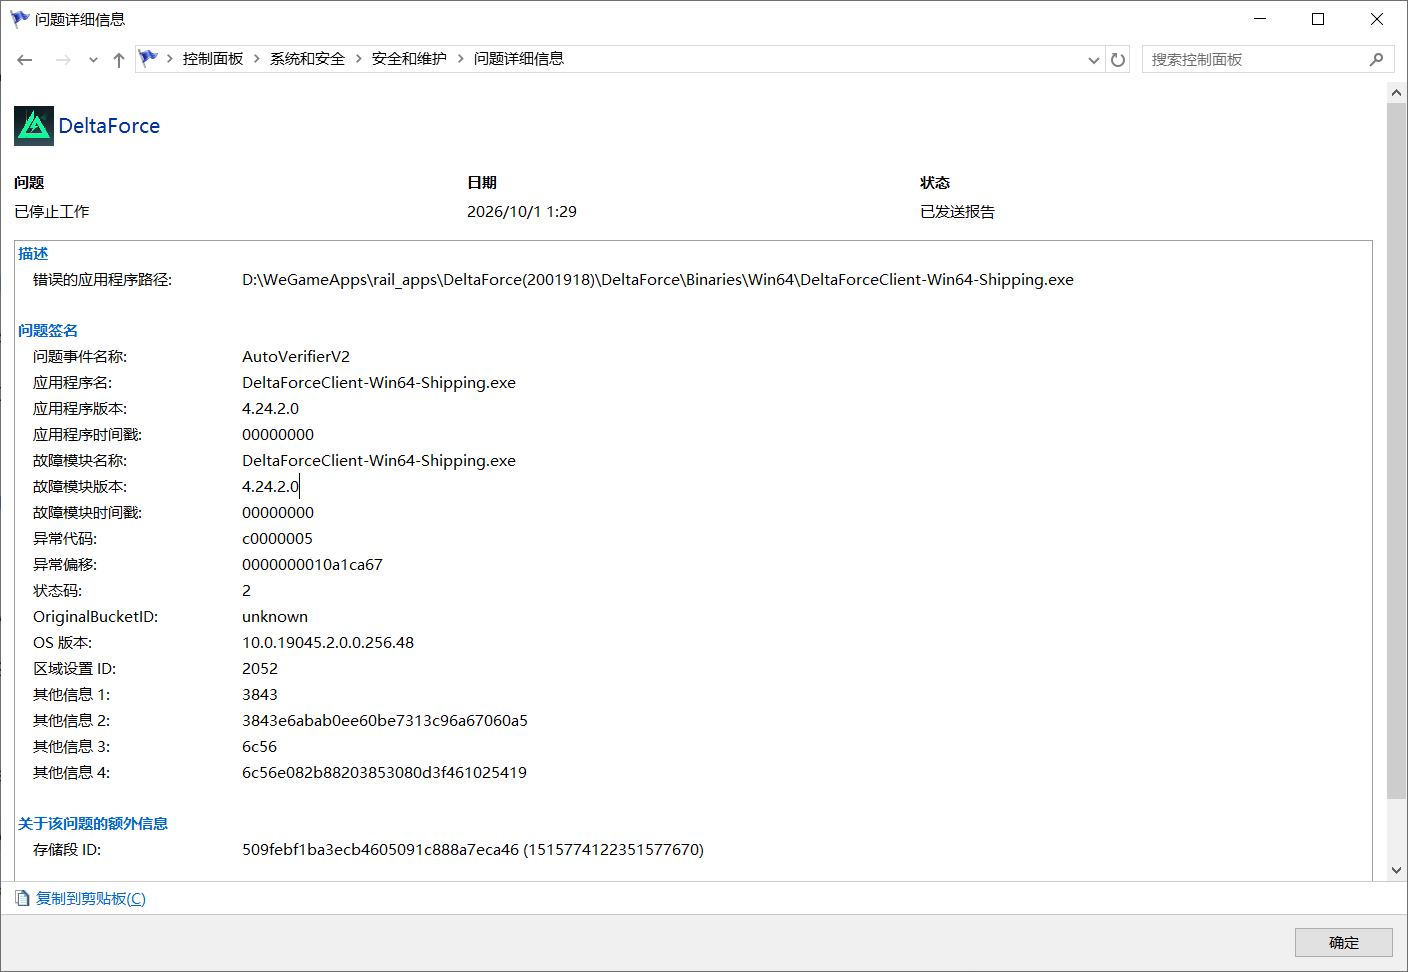Open the 系统和安全 breadcrumb
Viewport: 1408px width, 972px height.
[x=307, y=59]
